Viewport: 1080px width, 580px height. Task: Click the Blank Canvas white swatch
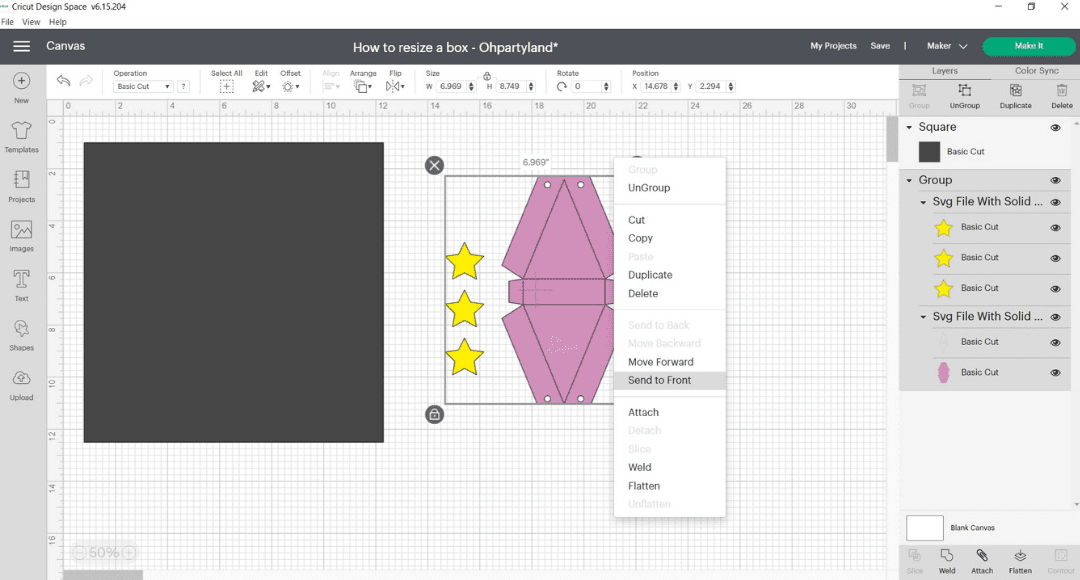[924, 528]
